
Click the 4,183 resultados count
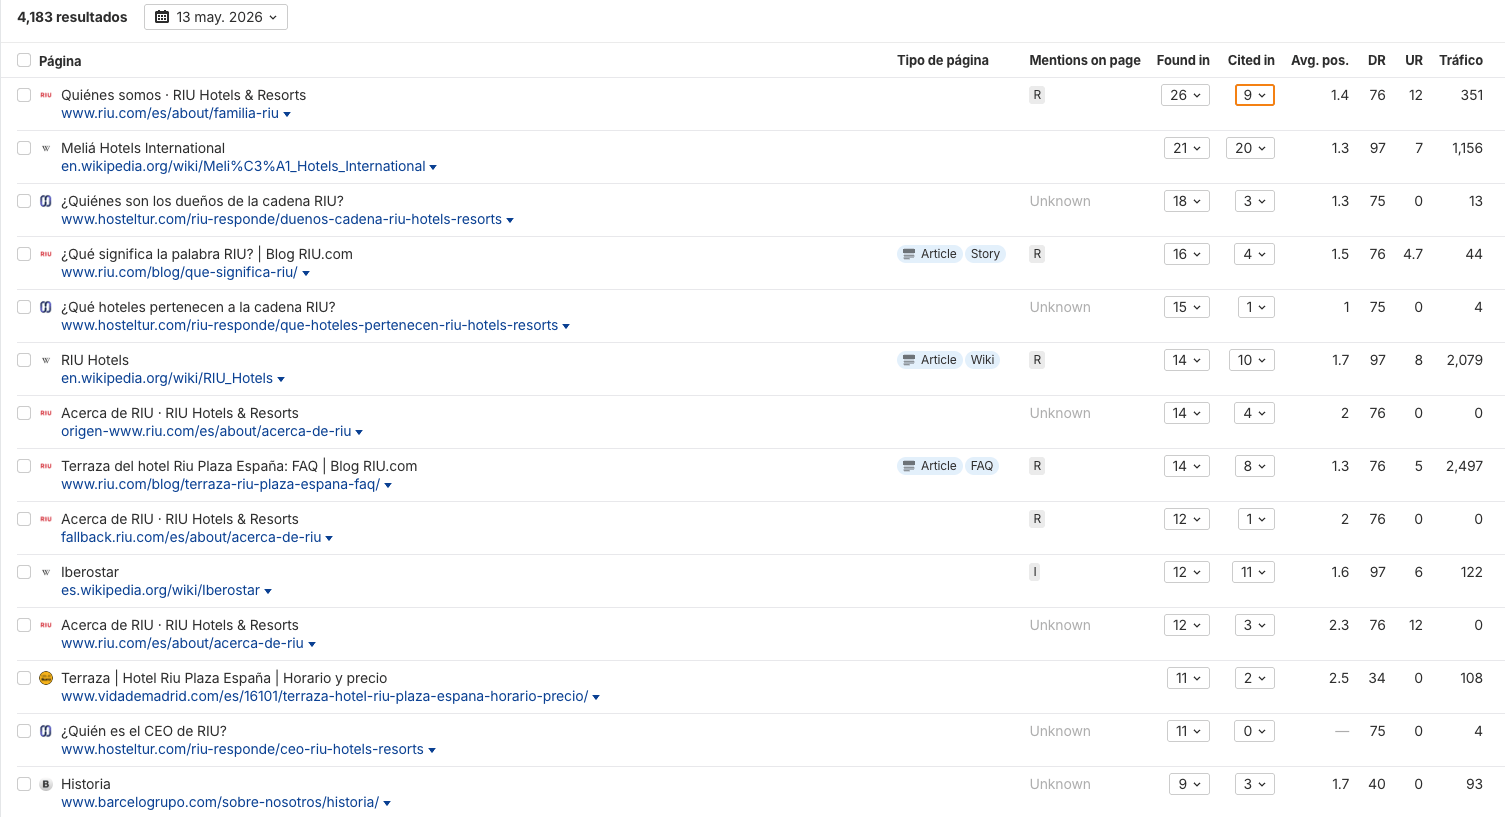tap(72, 17)
